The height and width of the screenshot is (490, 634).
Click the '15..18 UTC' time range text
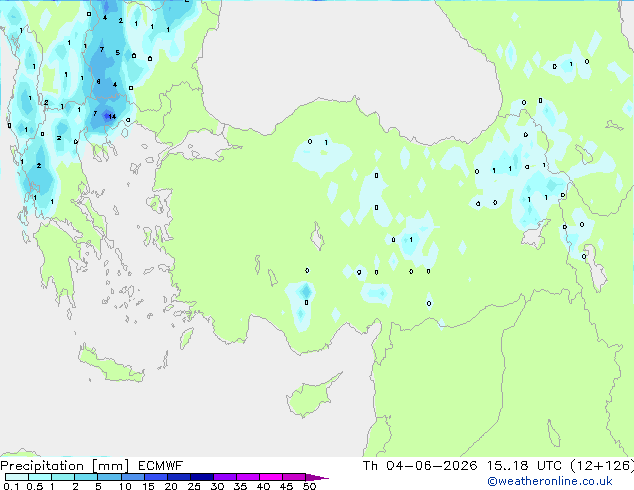click(524, 466)
